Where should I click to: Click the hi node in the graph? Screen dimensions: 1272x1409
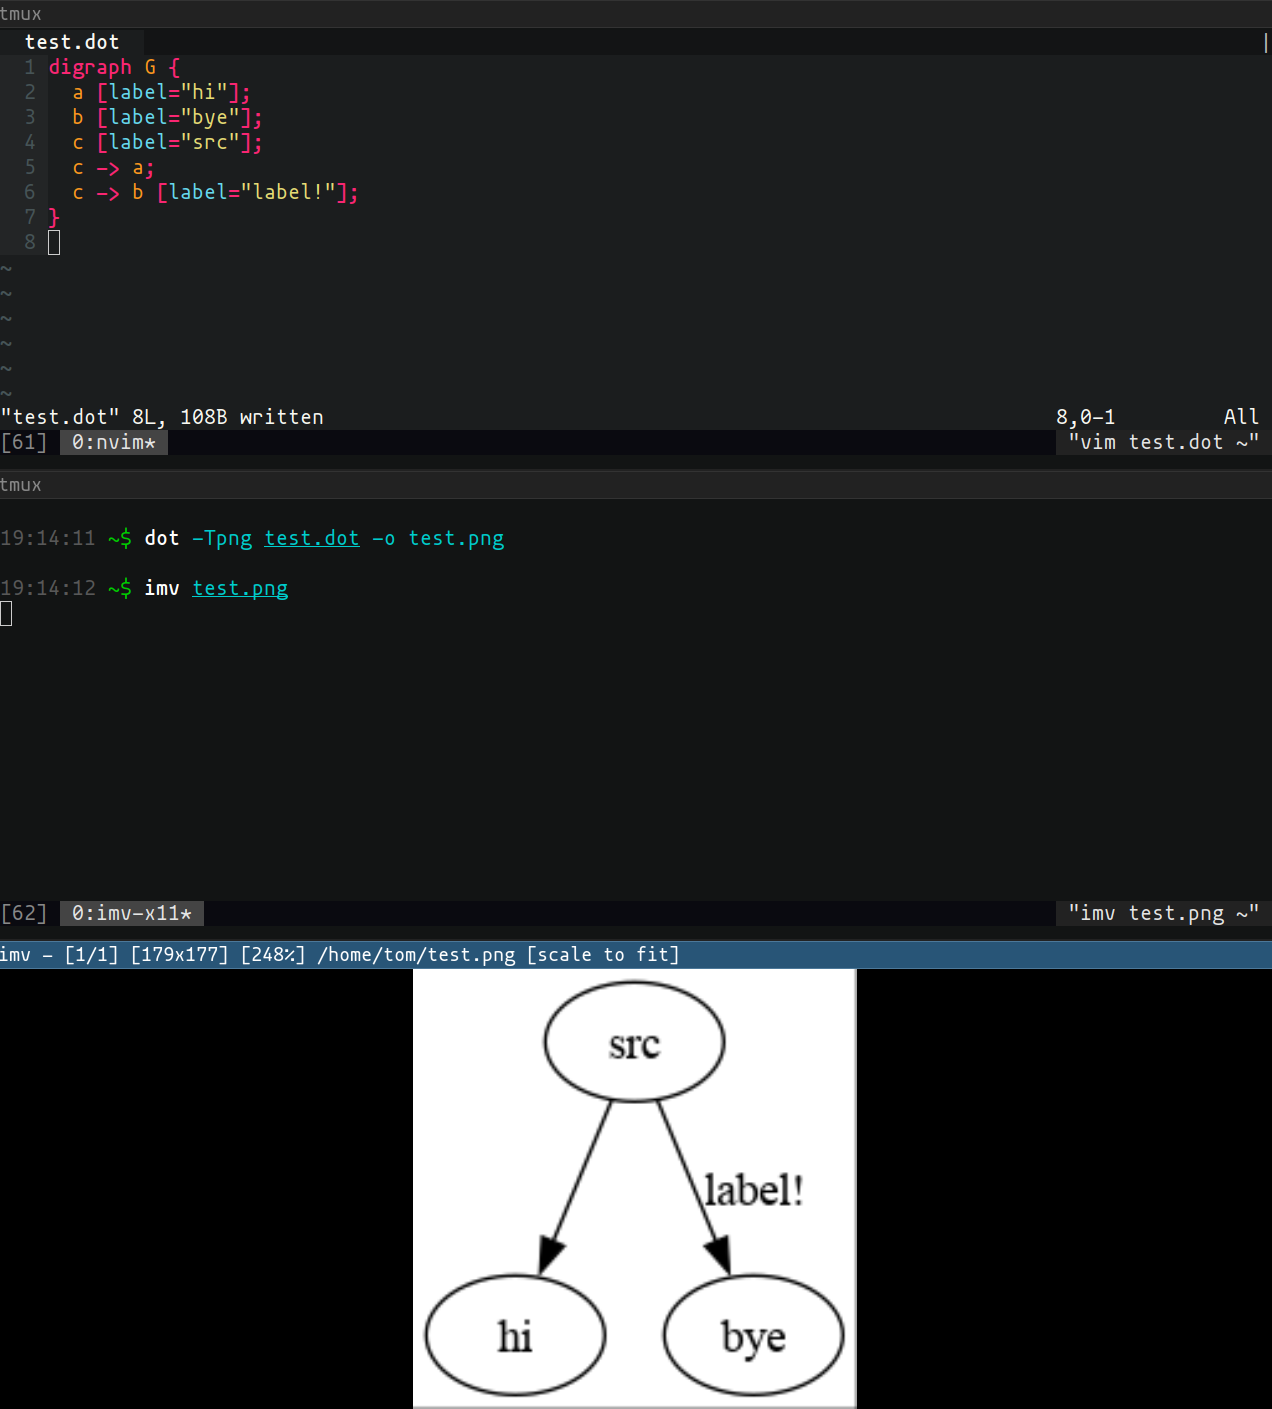pos(515,1336)
